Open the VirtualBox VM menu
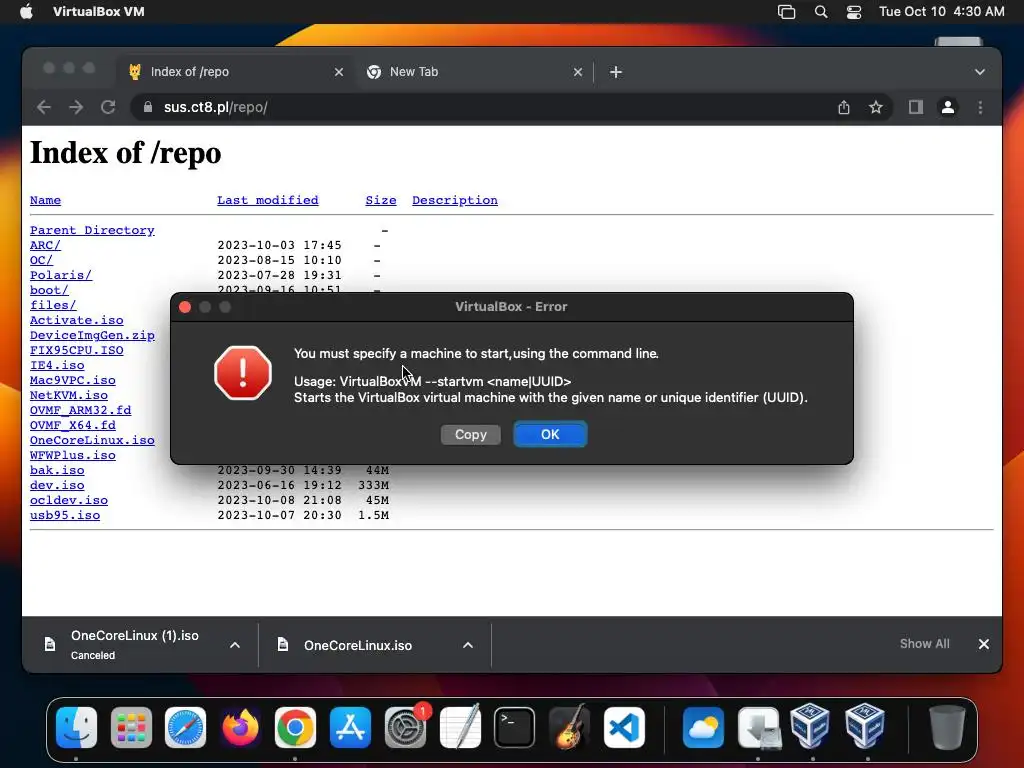The image size is (1024, 768). pyautogui.click(x=99, y=12)
